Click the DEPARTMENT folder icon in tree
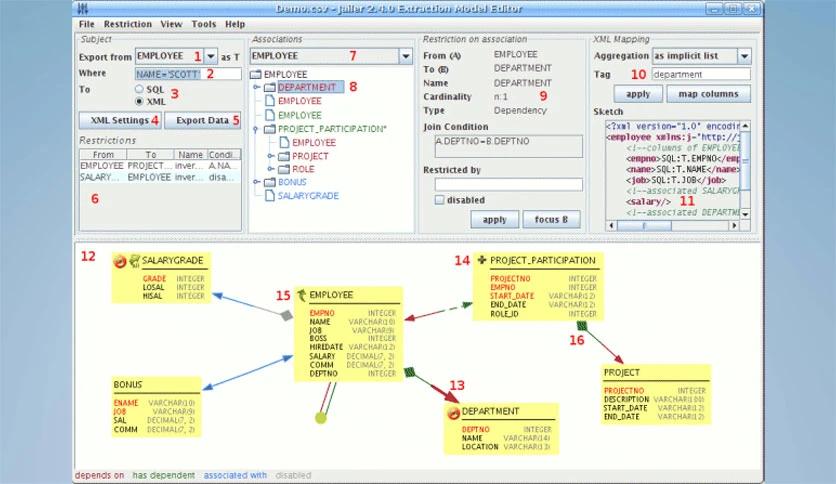This screenshot has height=484, width=836. coord(270,87)
